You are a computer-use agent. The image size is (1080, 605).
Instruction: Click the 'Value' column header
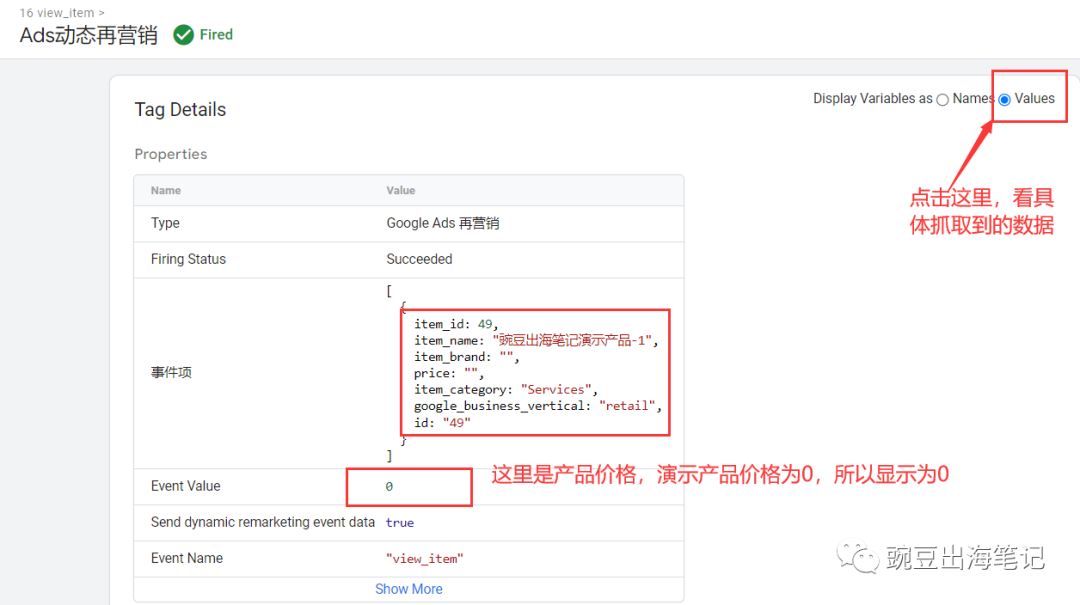click(x=401, y=190)
